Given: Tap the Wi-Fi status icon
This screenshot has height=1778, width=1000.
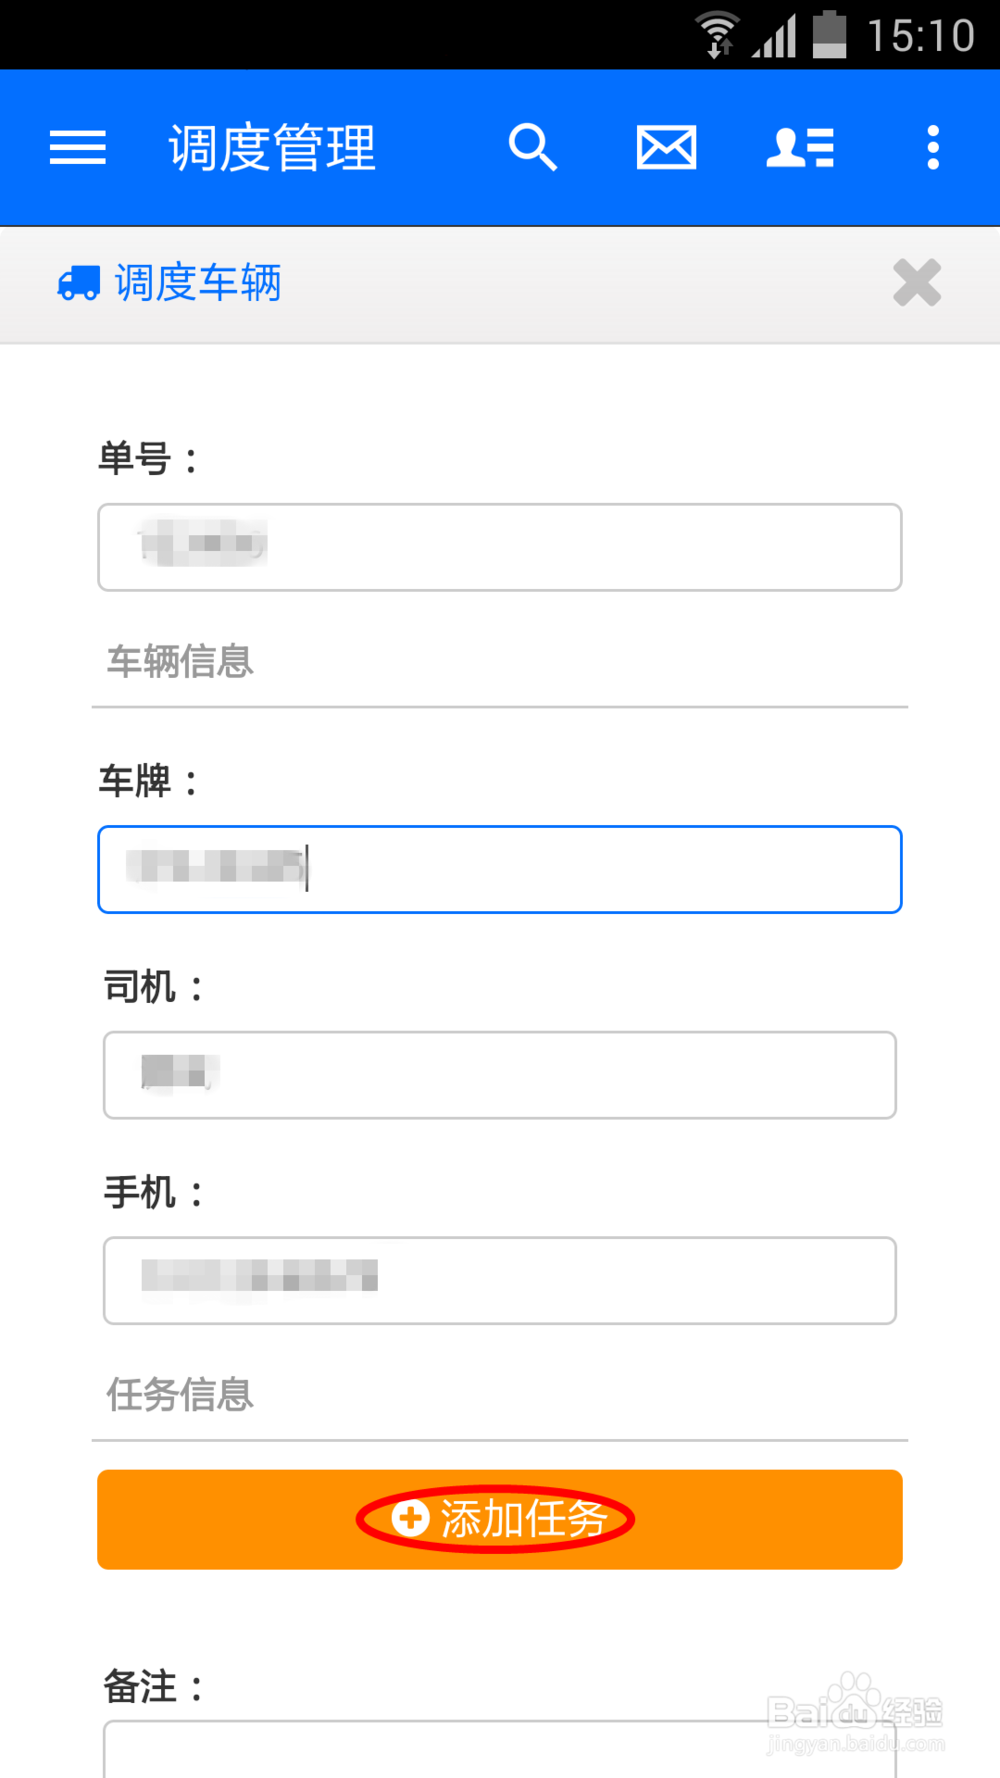Looking at the screenshot, I should point(717,35).
